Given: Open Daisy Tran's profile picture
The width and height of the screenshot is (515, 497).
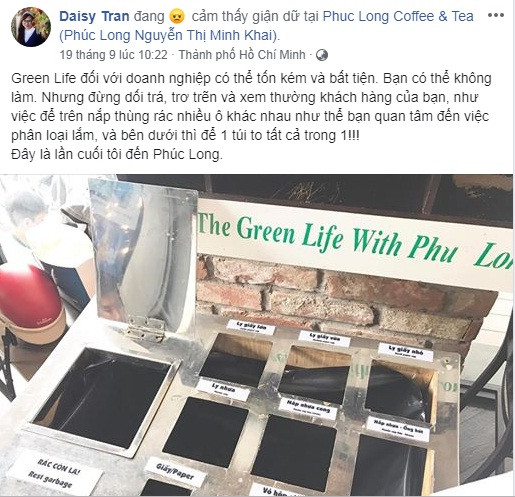Looking at the screenshot, I should pos(31,27).
